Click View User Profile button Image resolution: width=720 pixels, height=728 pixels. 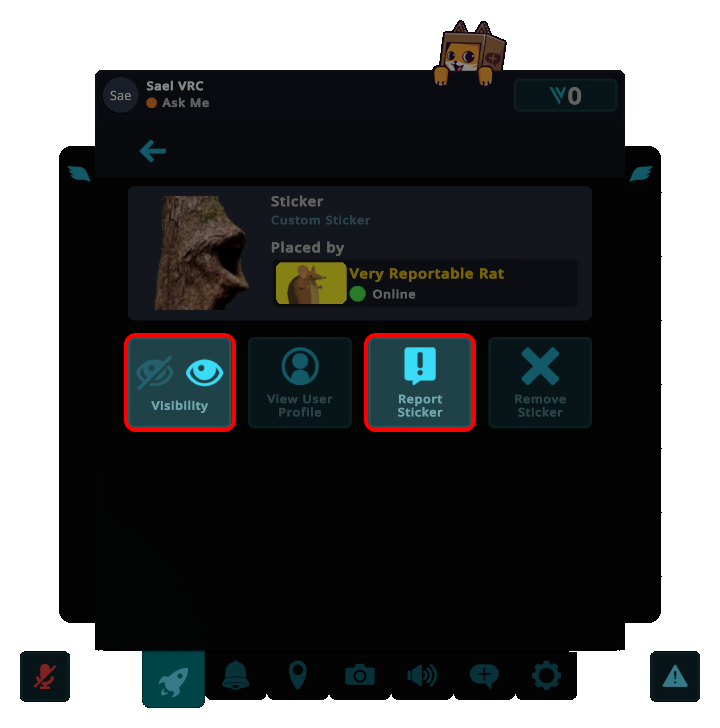(x=300, y=383)
